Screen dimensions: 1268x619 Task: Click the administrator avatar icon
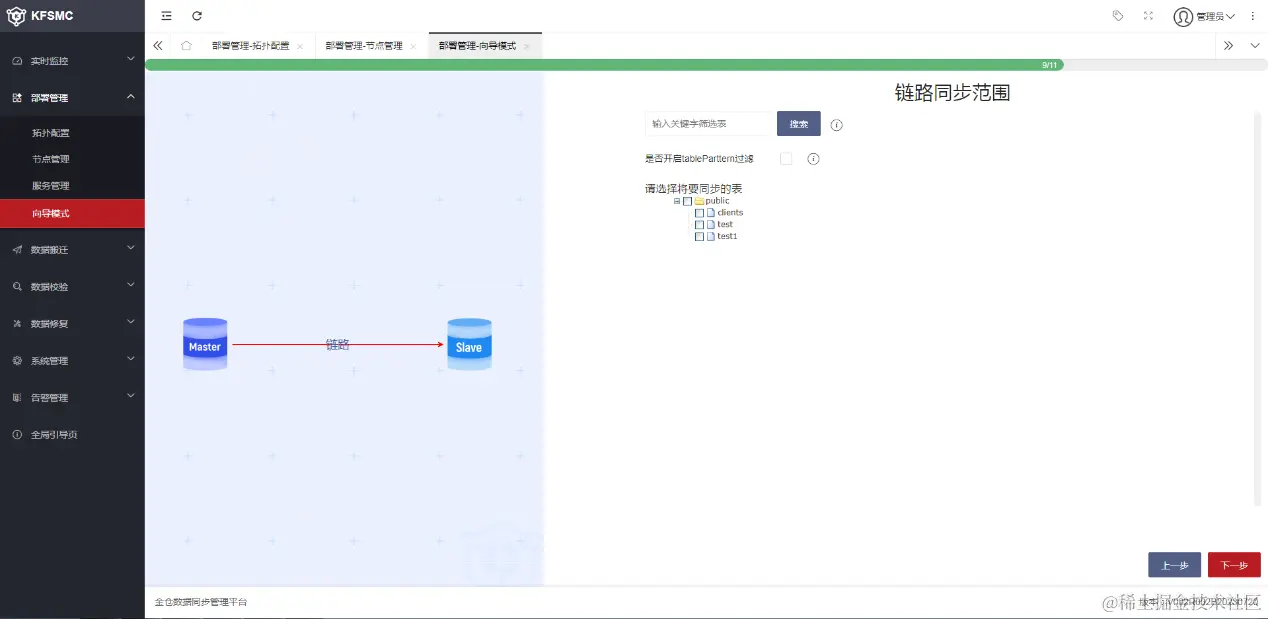click(x=1183, y=16)
